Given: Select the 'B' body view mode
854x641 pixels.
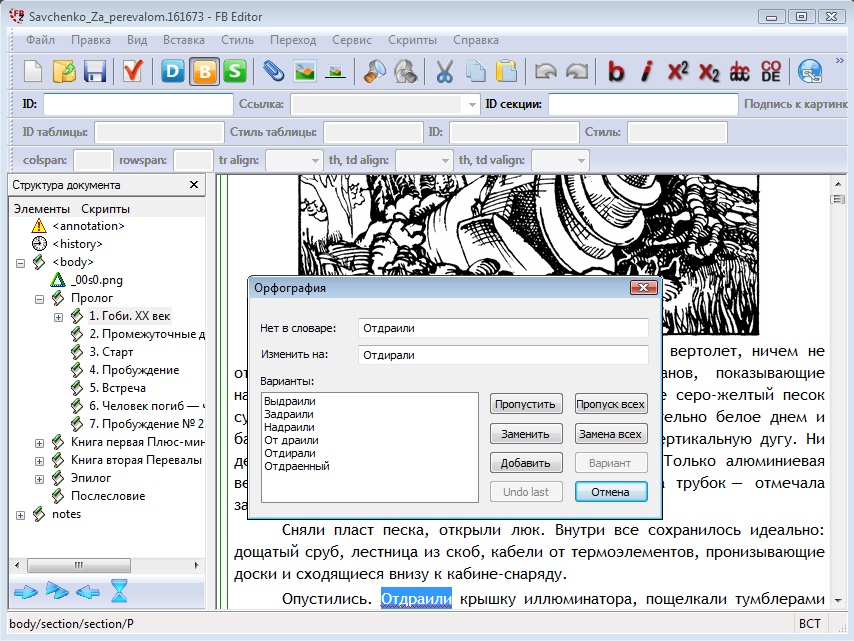Looking at the screenshot, I should click(204, 71).
